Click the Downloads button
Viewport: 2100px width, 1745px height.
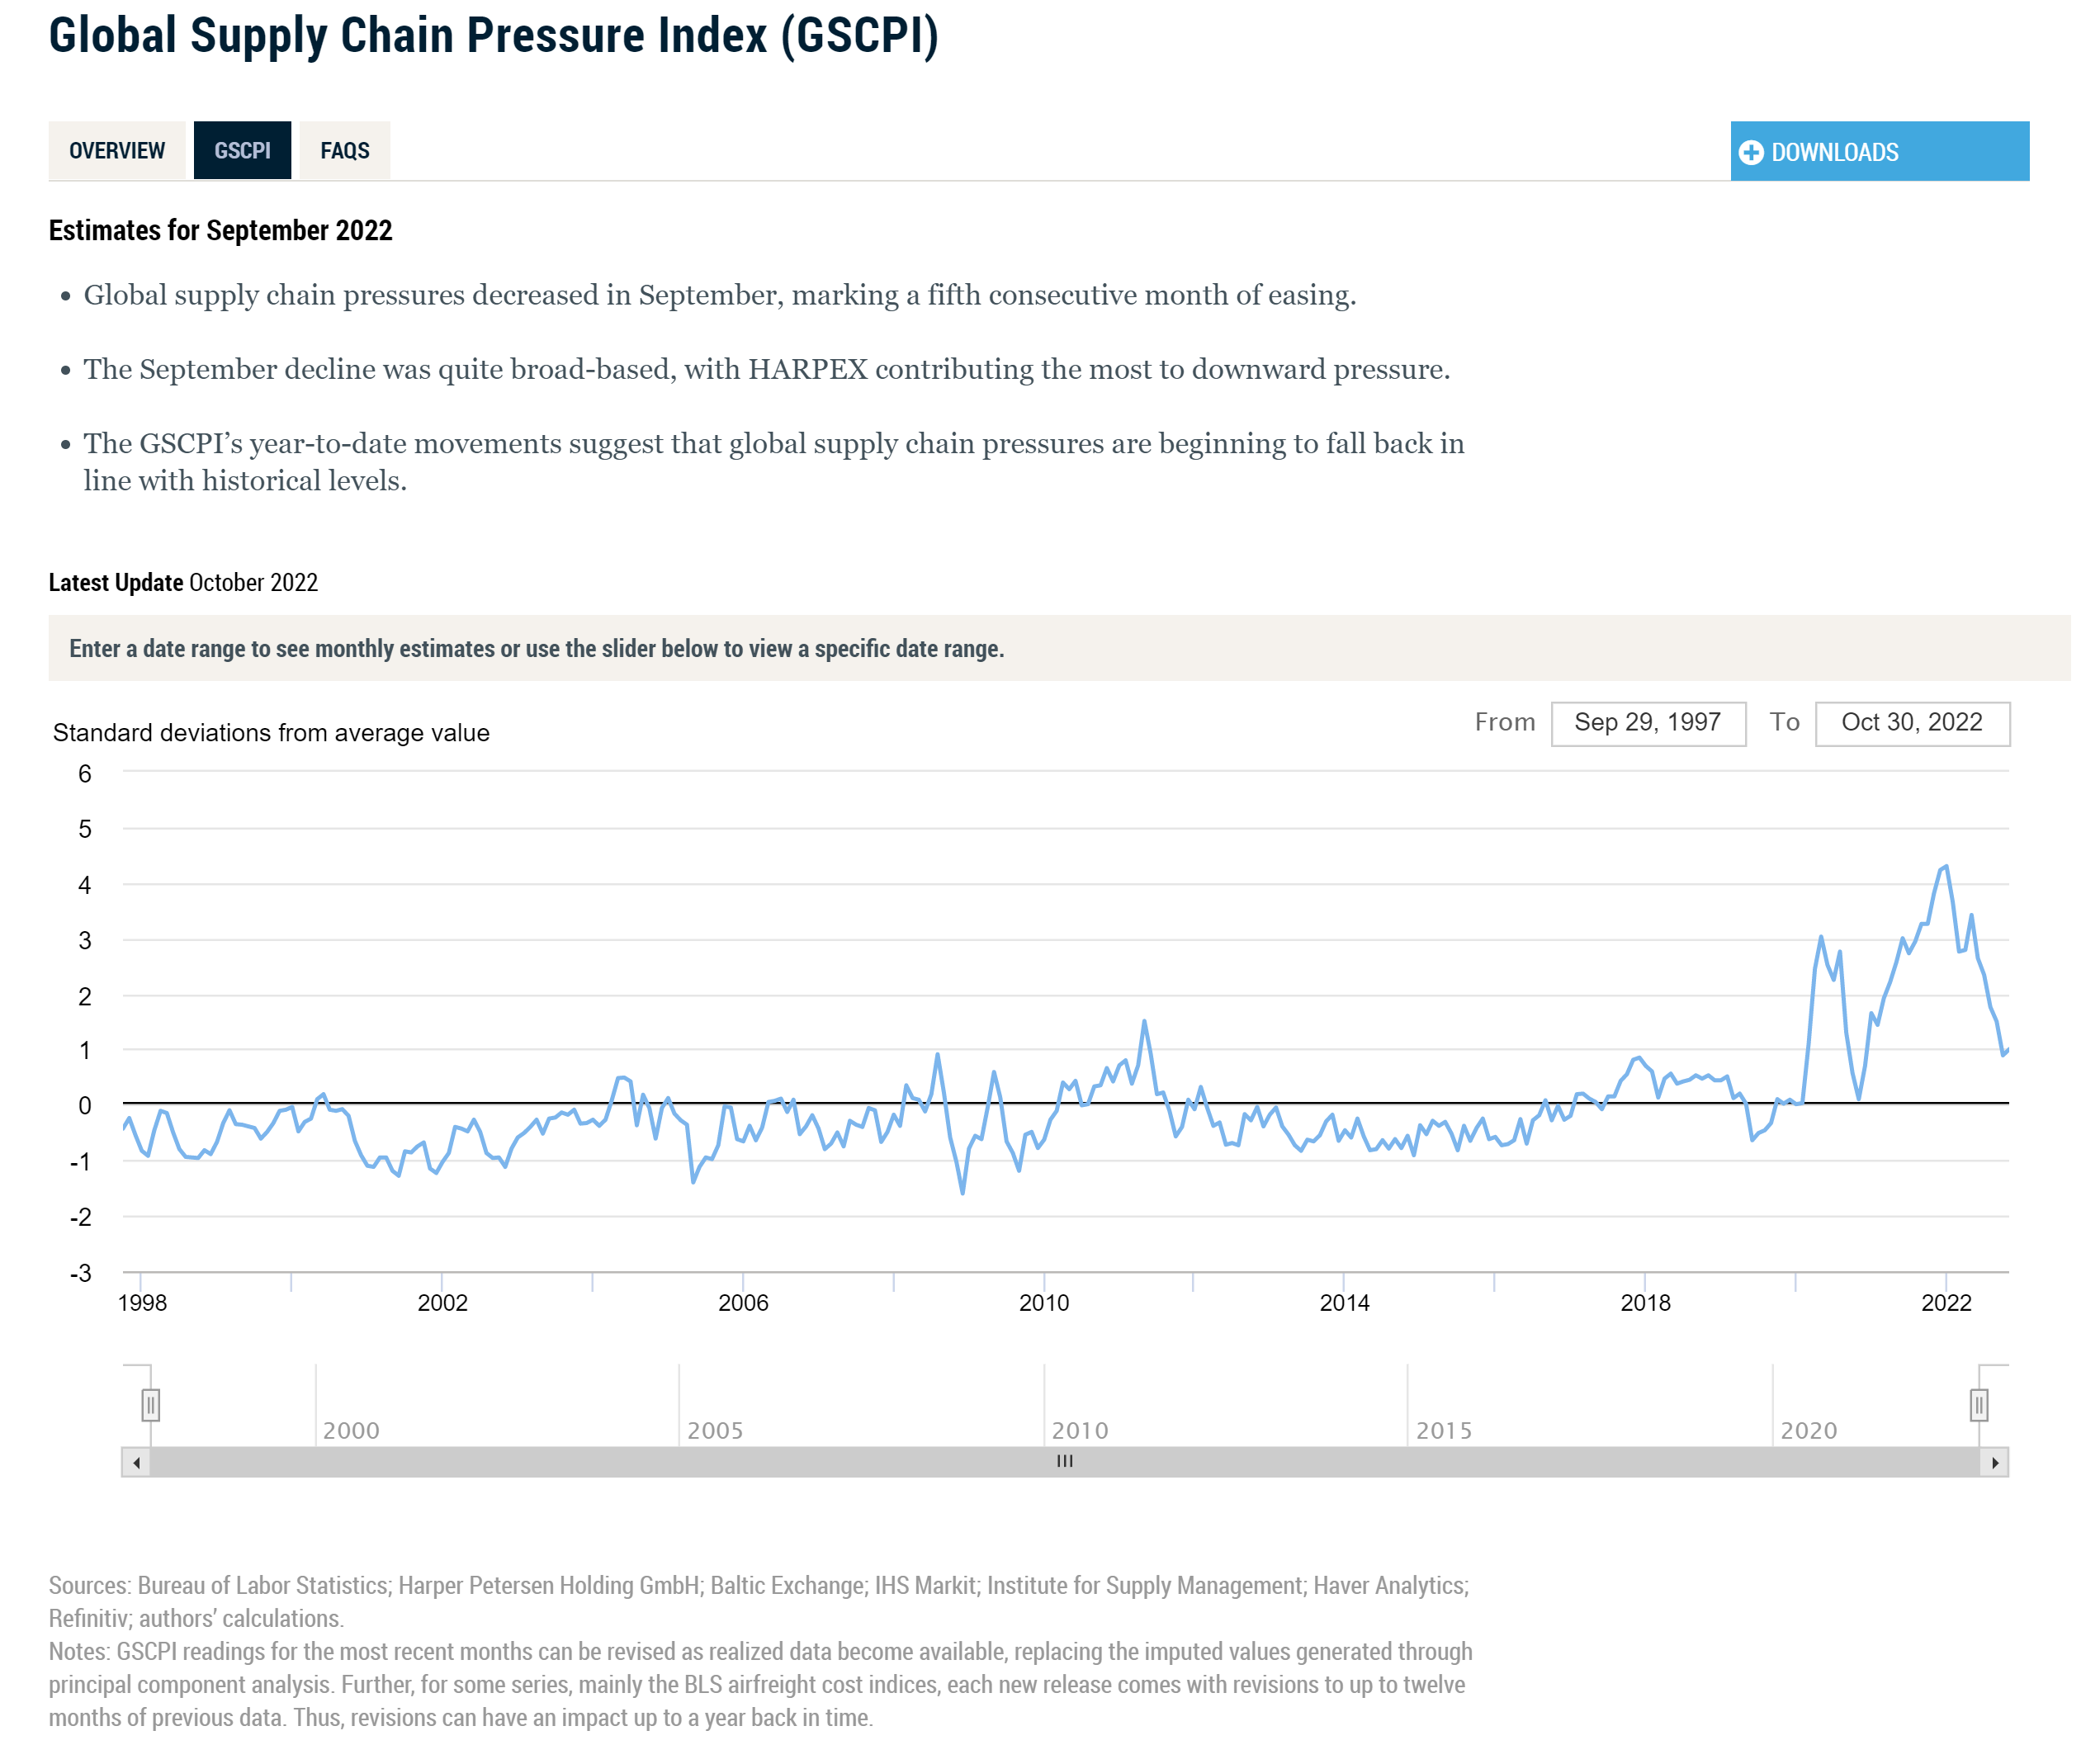(1878, 152)
